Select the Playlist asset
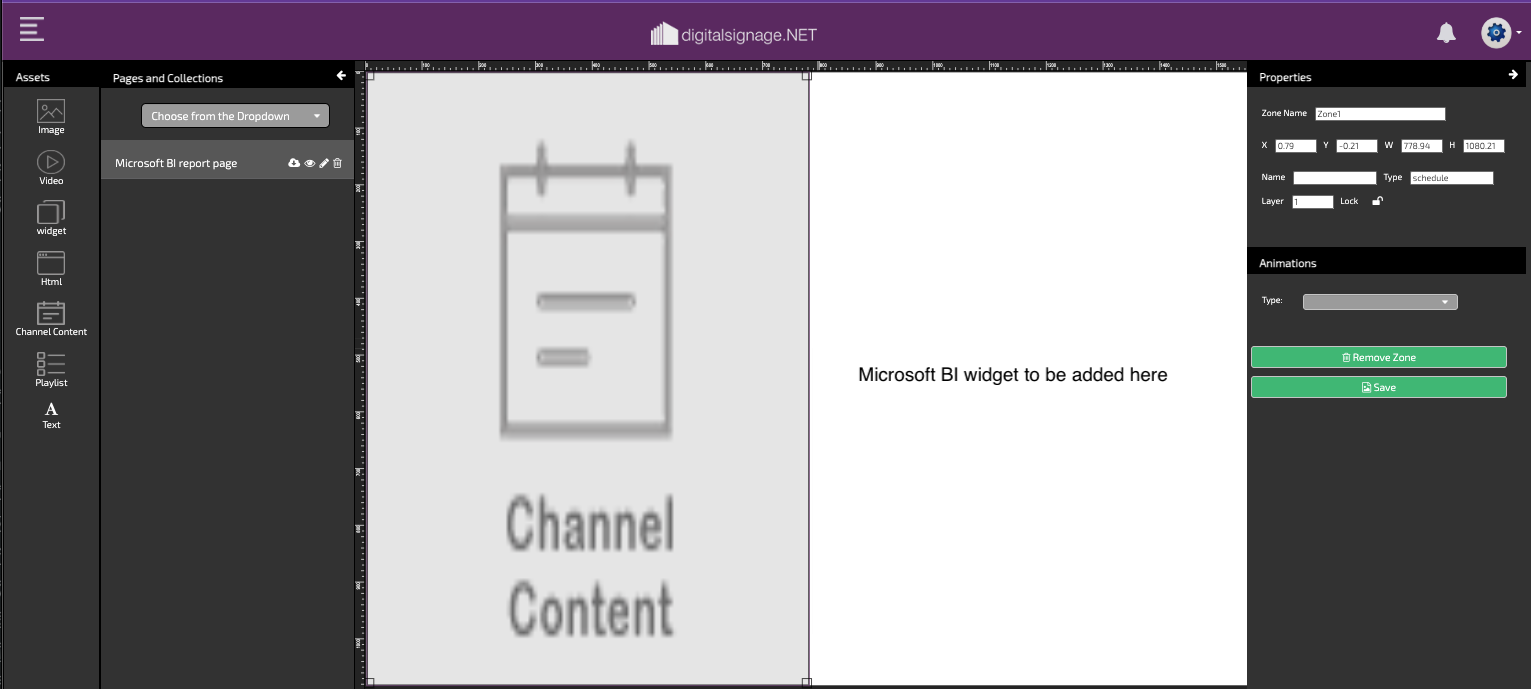This screenshot has height=689, width=1531. coord(51,370)
